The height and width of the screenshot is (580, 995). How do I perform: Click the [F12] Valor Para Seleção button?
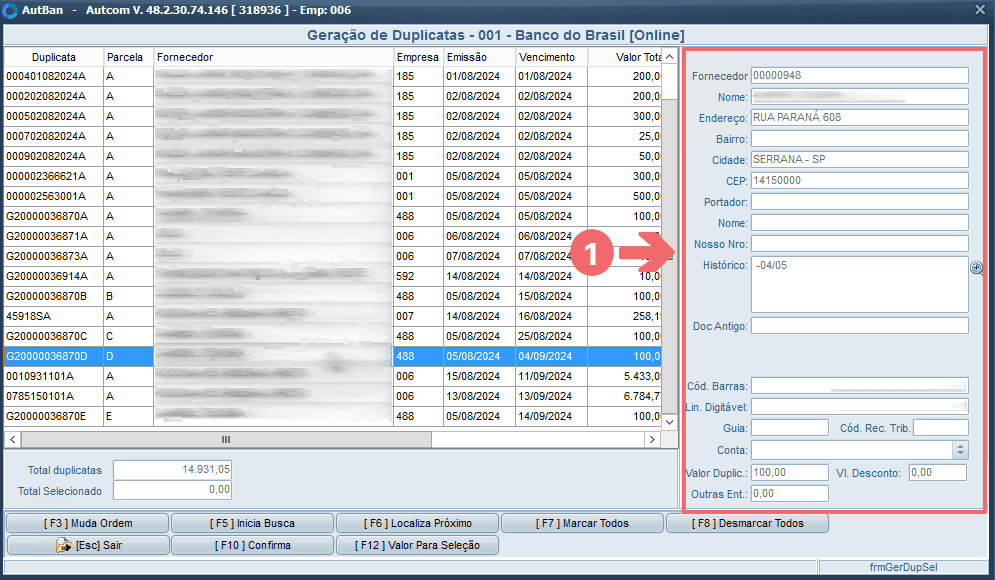tap(418, 545)
